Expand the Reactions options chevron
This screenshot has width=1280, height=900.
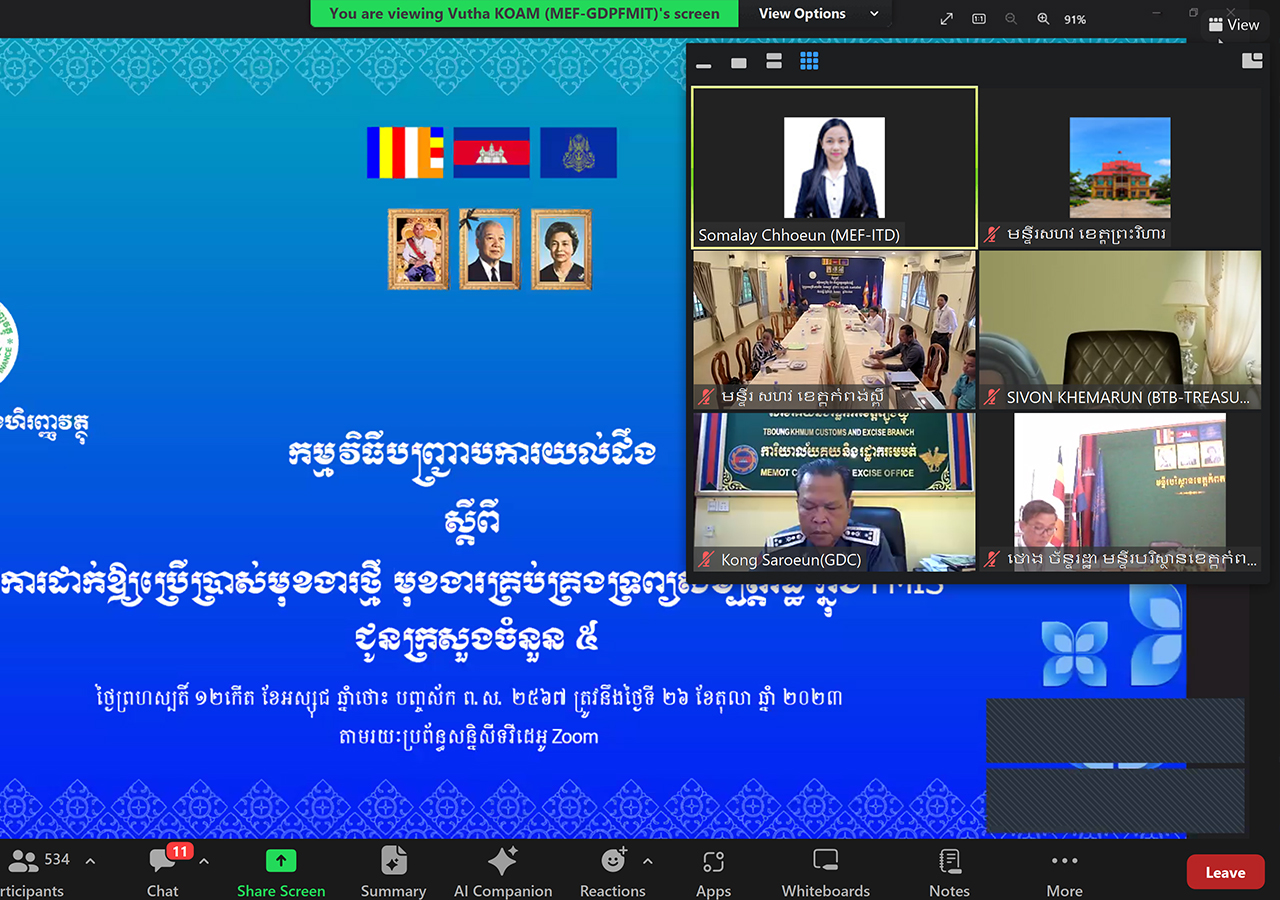tap(647, 861)
